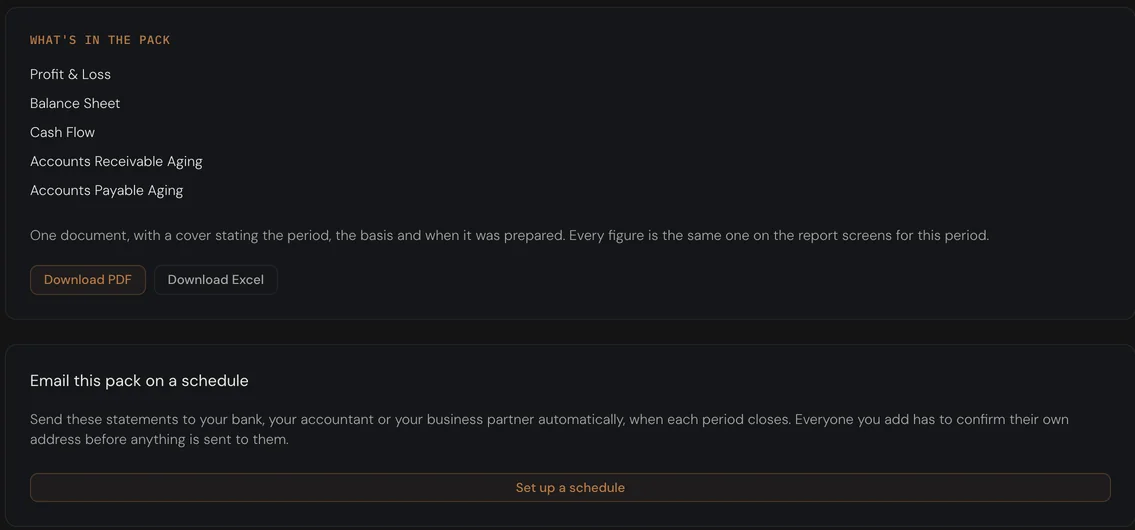Open Set up a schedule

pyautogui.click(x=570, y=487)
